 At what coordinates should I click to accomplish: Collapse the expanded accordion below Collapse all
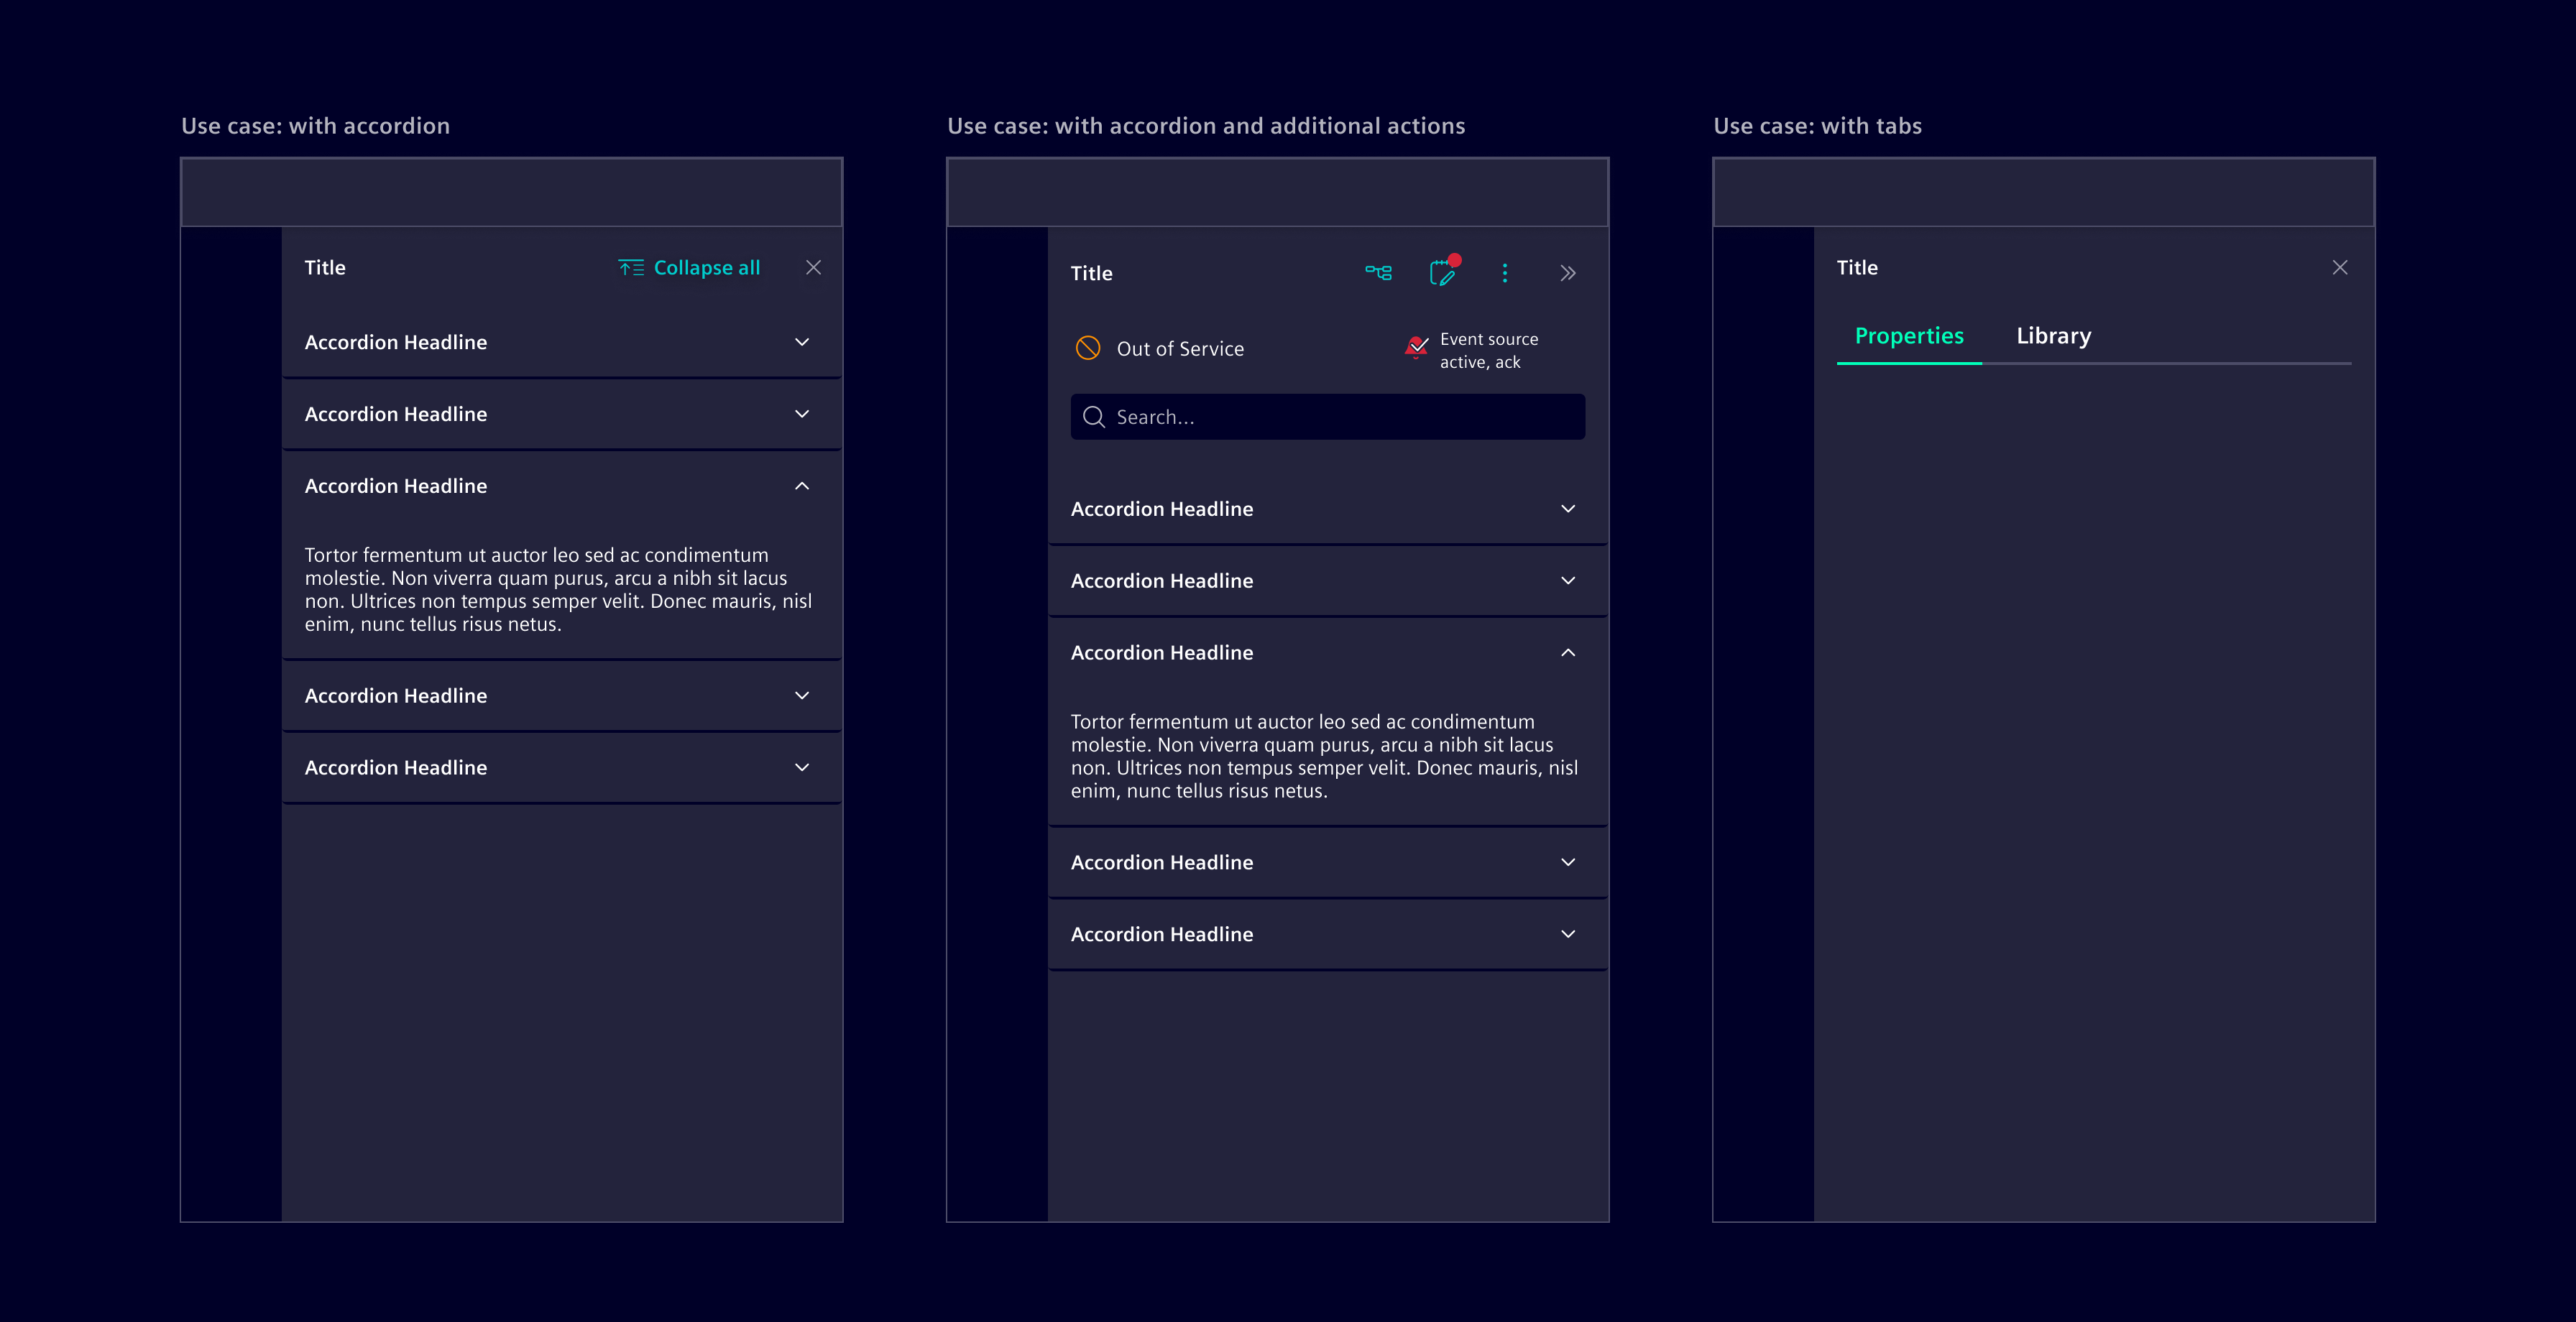pyautogui.click(x=801, y=486)
